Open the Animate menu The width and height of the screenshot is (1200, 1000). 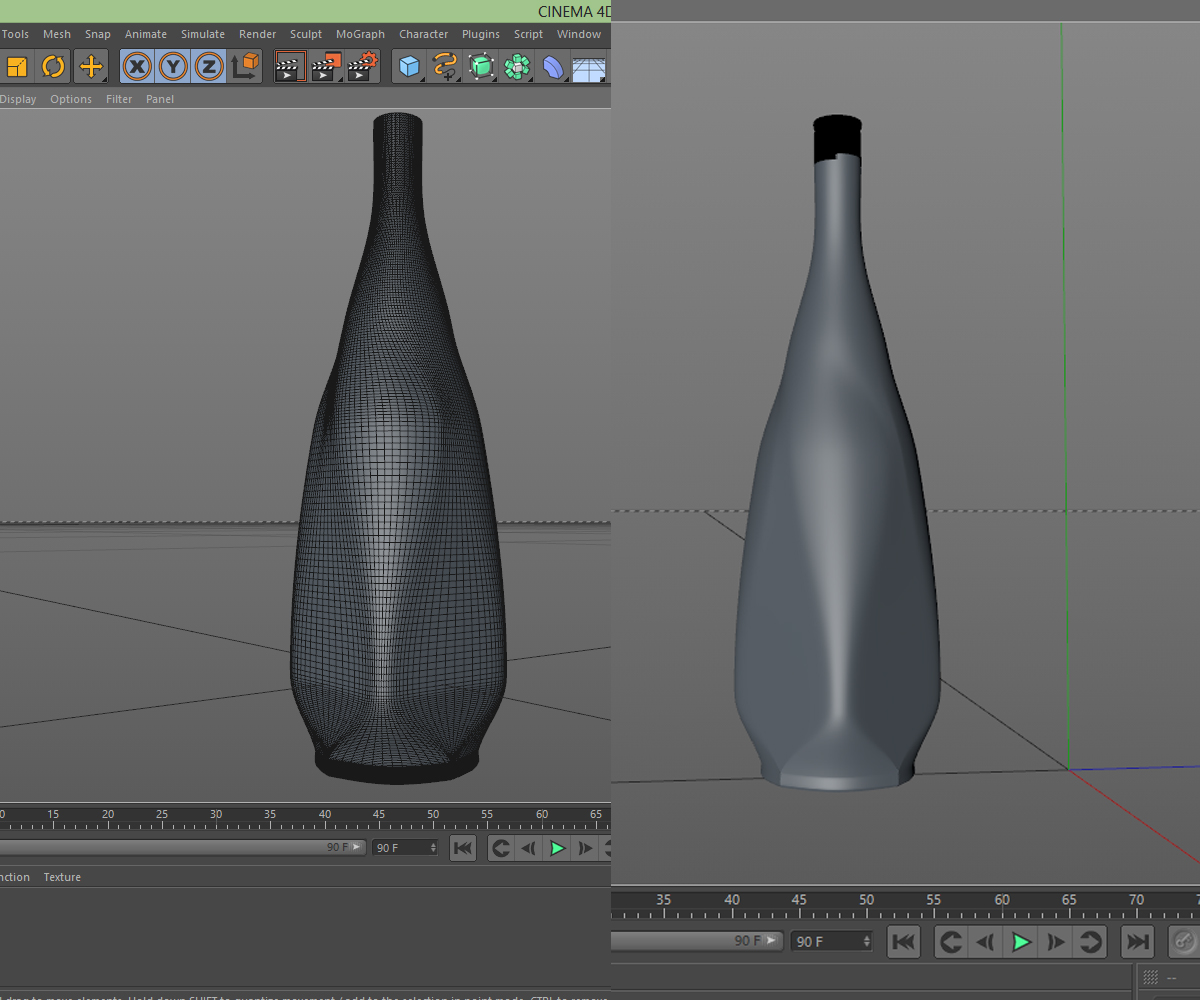(x=146, y=34)
